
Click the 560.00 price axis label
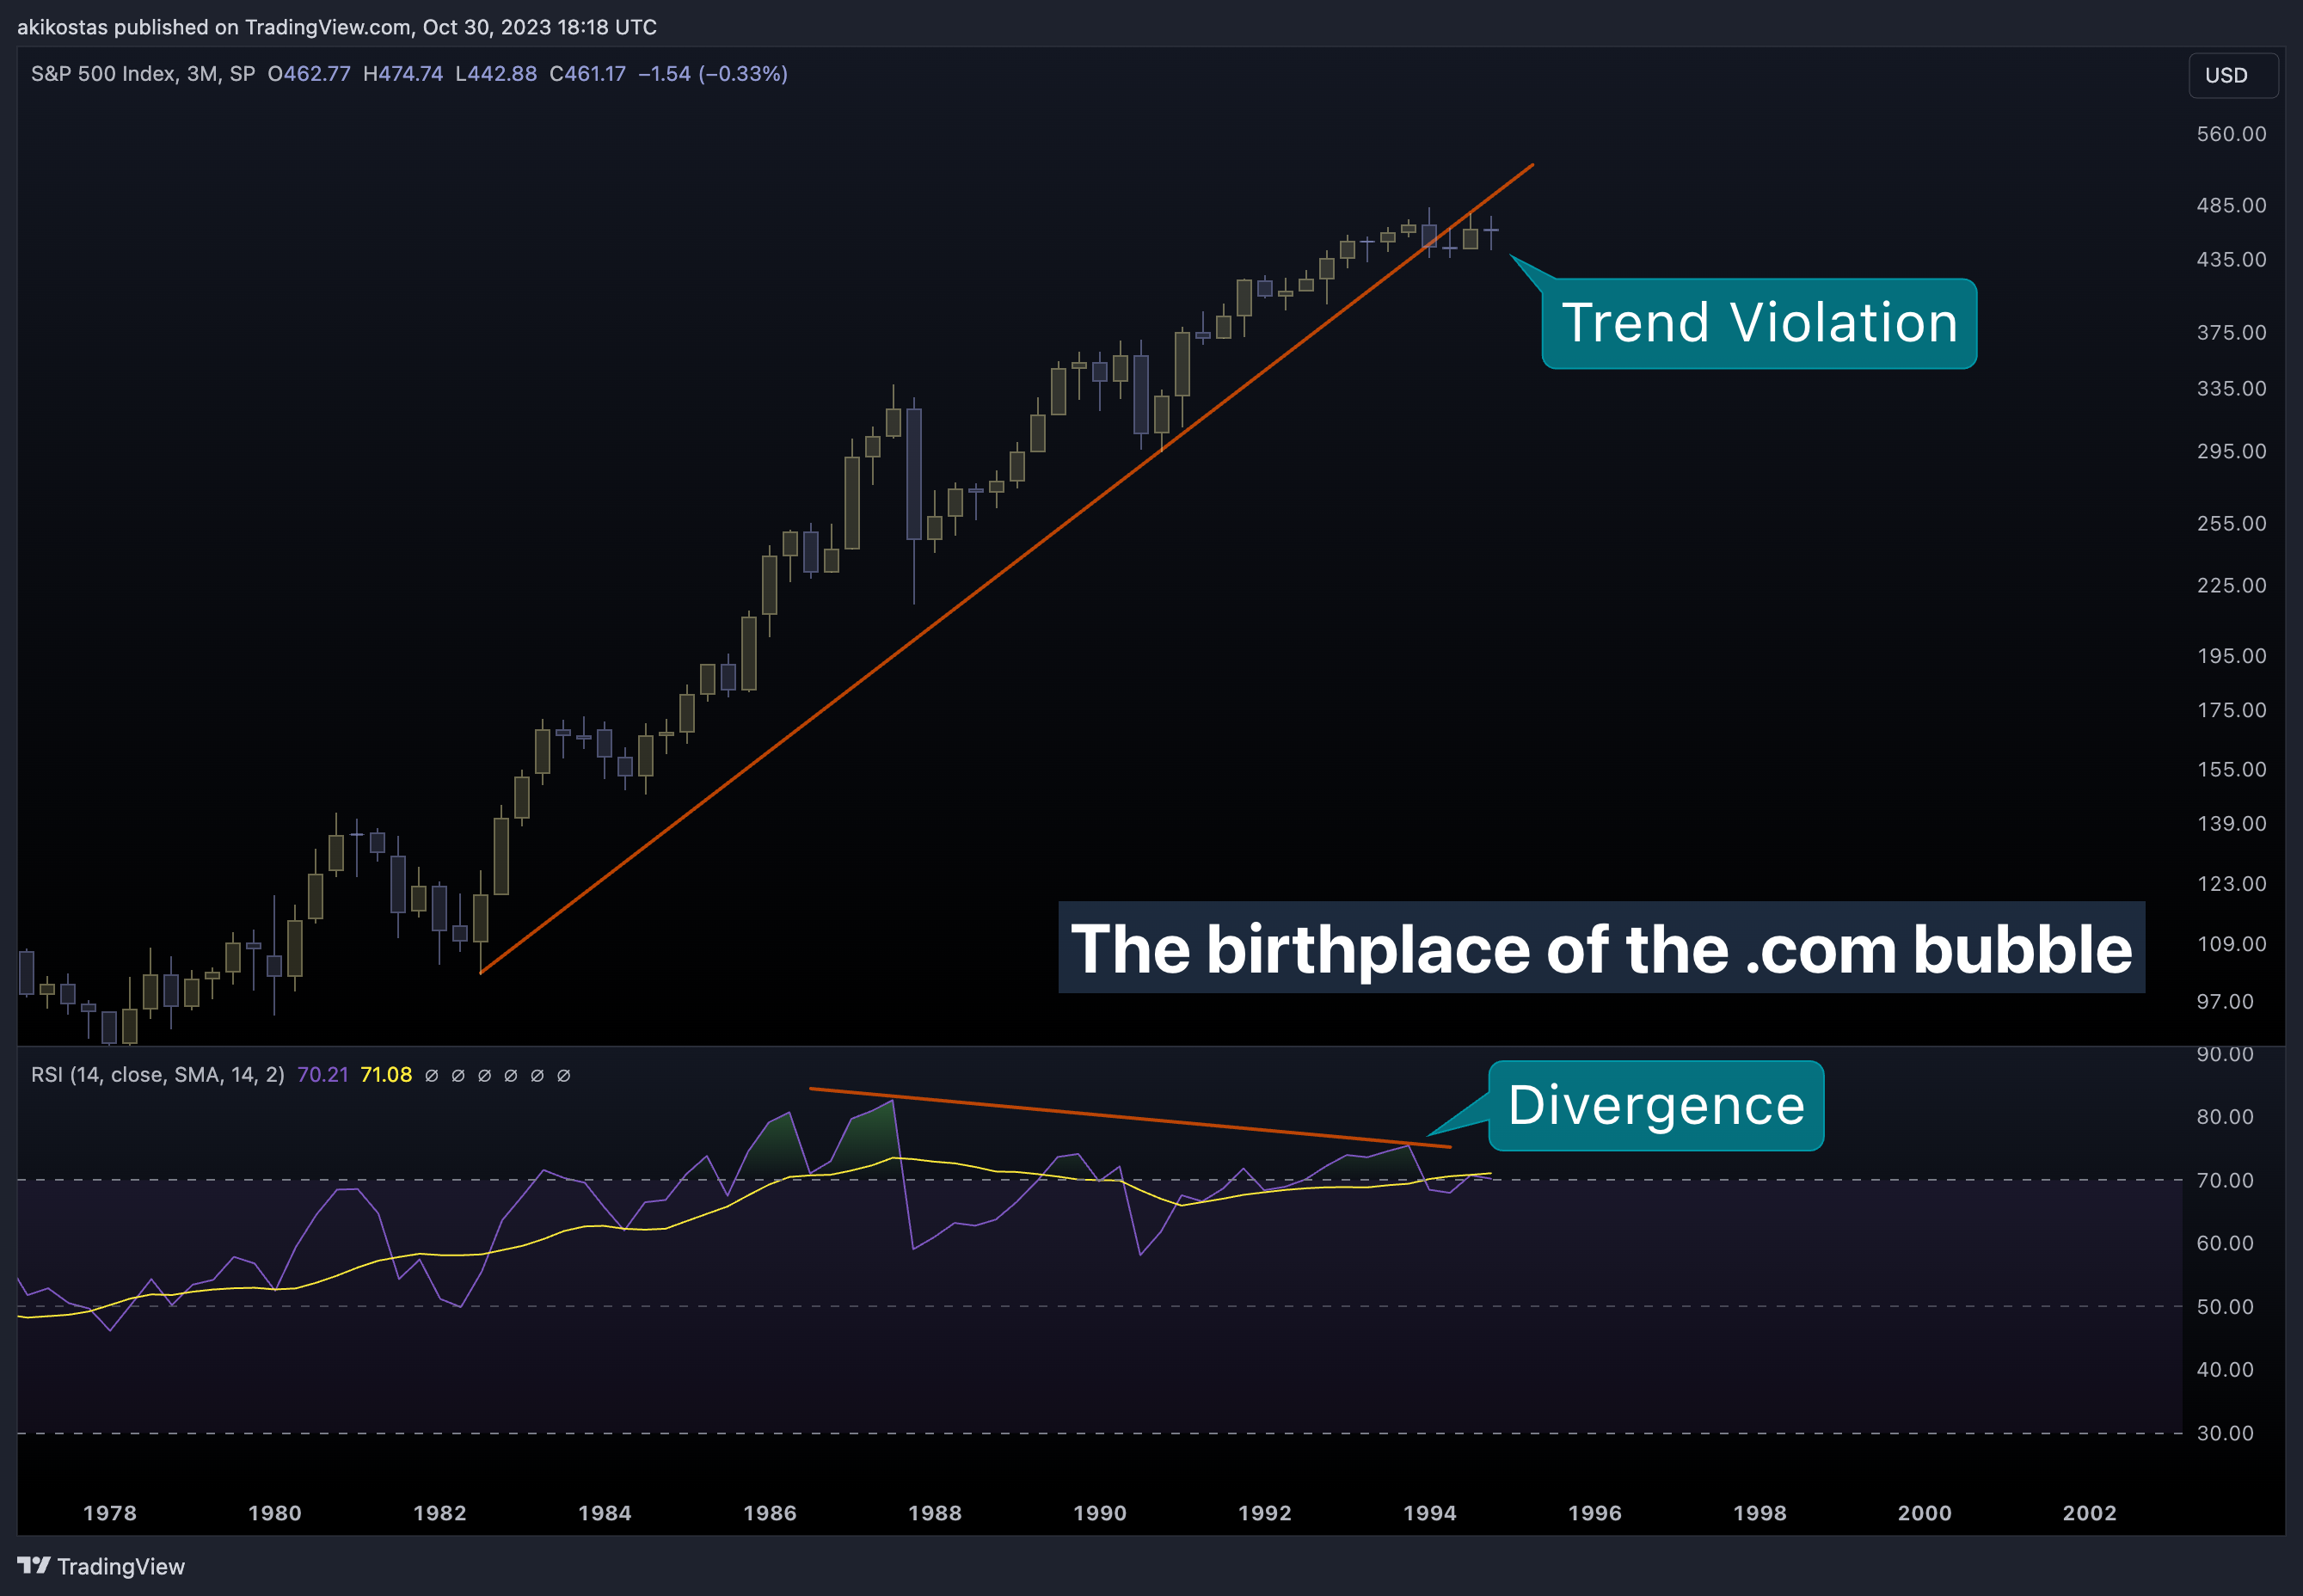pyautogui.click(x=2231, y=134)
